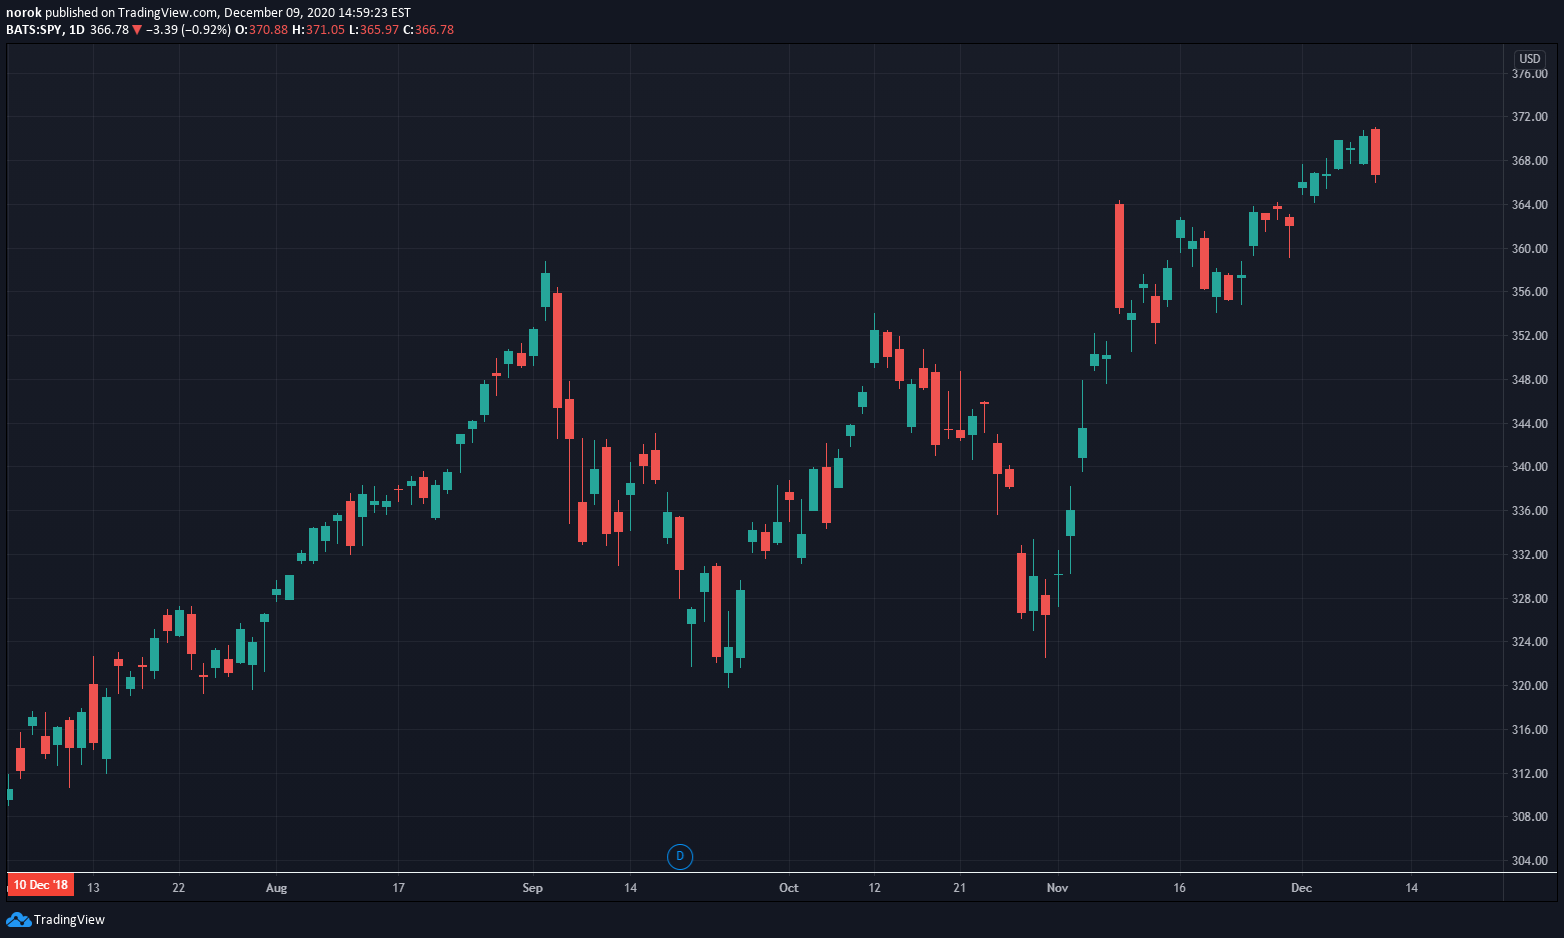Click the 324.00 price axis label

coord(1529,642)
